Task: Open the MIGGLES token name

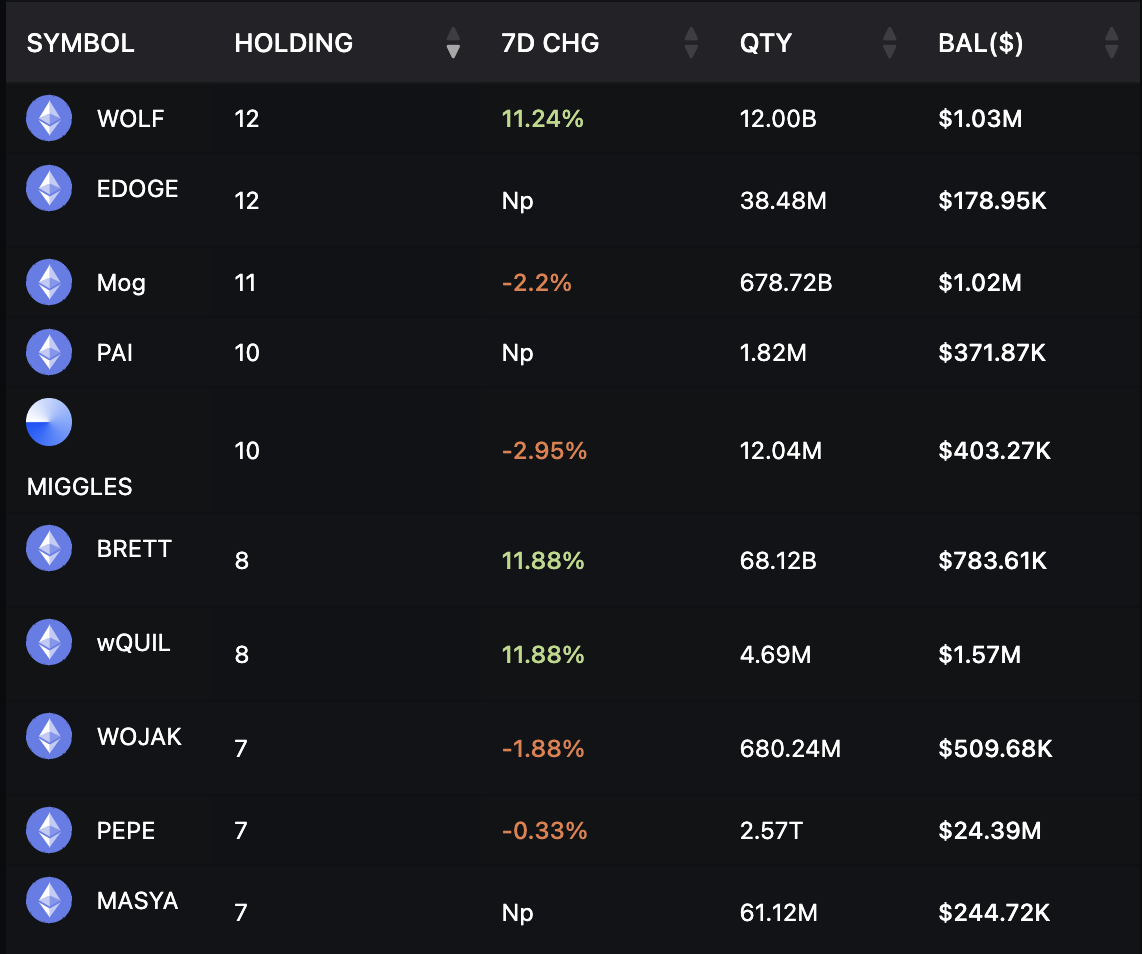Action: click(79, 486)
